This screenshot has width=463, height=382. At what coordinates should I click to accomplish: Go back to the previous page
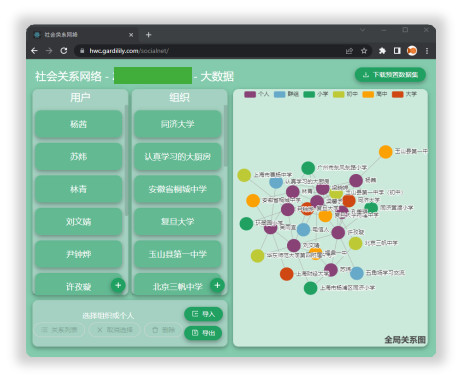point(34,51)
